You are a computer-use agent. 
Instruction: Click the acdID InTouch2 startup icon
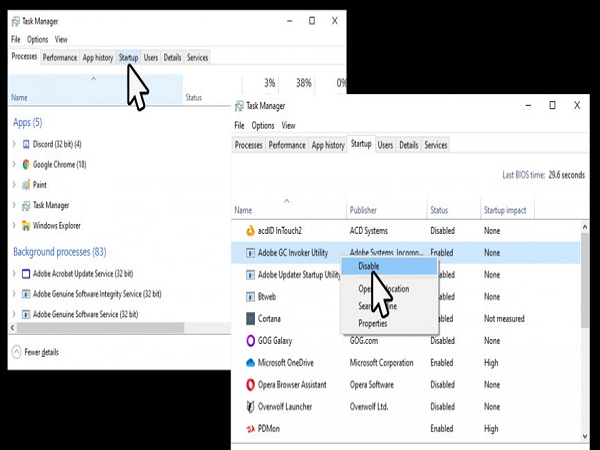click(x=250, y=231)
